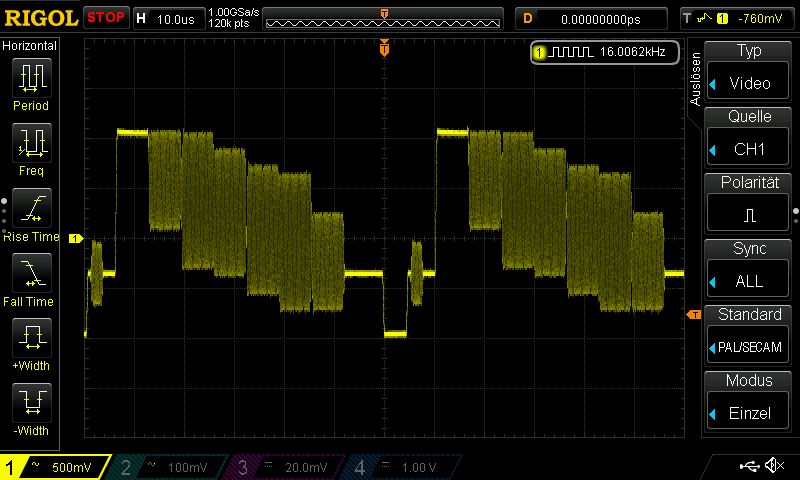Click the Polarität polarity button
This screenshot has height=480, width=800.
point(748,204)
